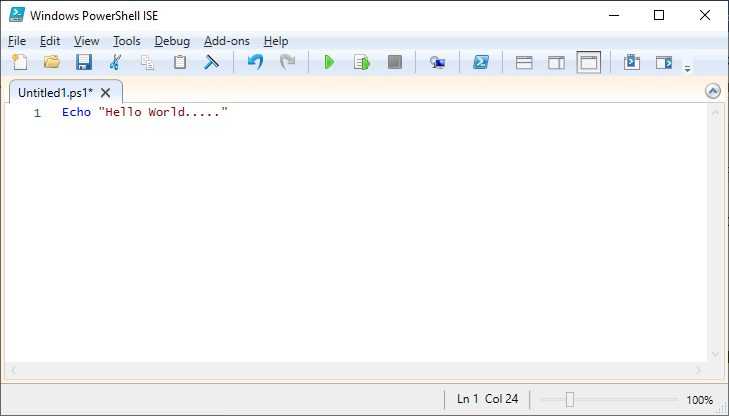Image resolution: width=729 pixels, height=416 pixels.
Task: Open the Tools menu
Action: 126,41
